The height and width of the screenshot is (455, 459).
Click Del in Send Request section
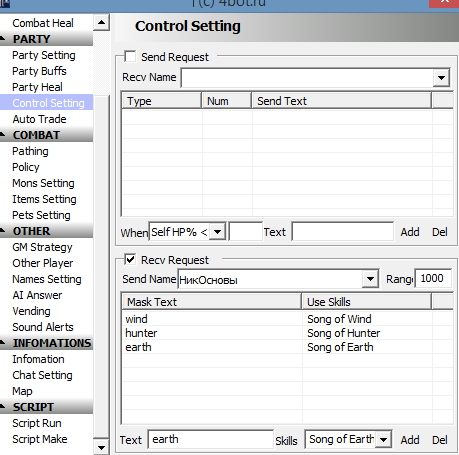pyautogui.click(x=439, y=232)
